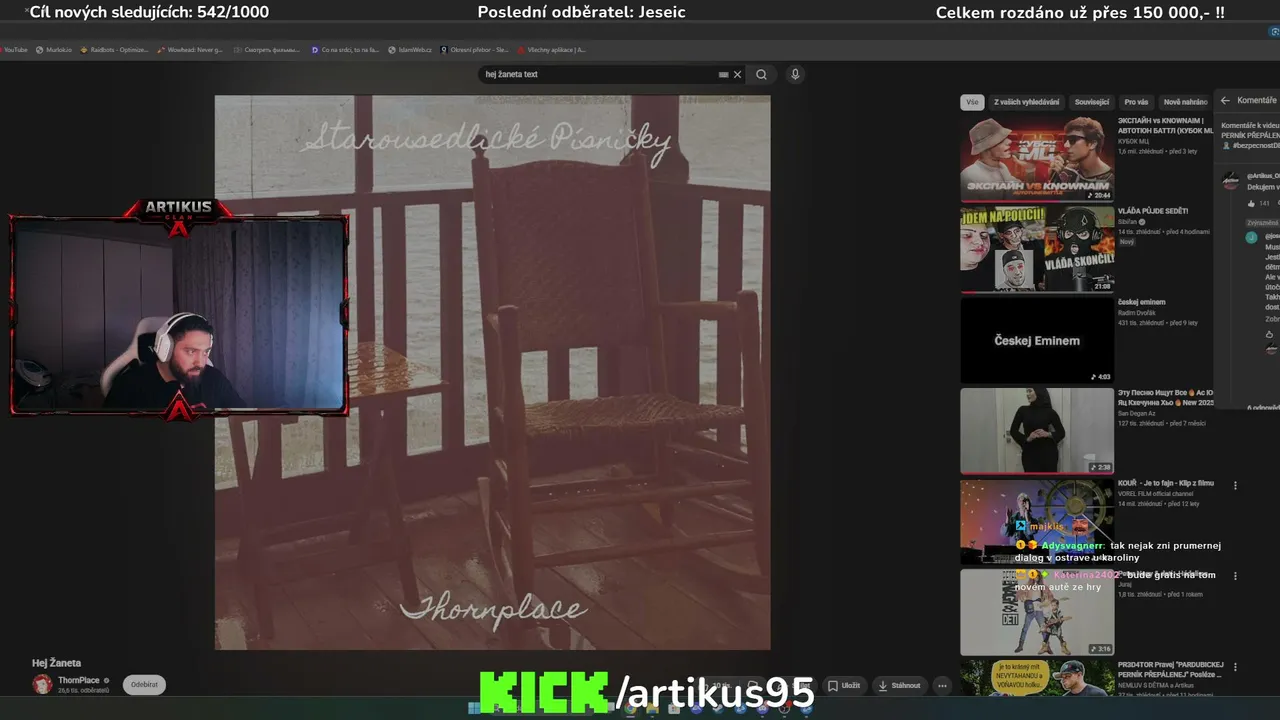Open the ЭКСПАЙН vs KNOWNAIM video thumbnail
The image size is (1280, 720).
pyautogui.click(x=1037, y=159)
